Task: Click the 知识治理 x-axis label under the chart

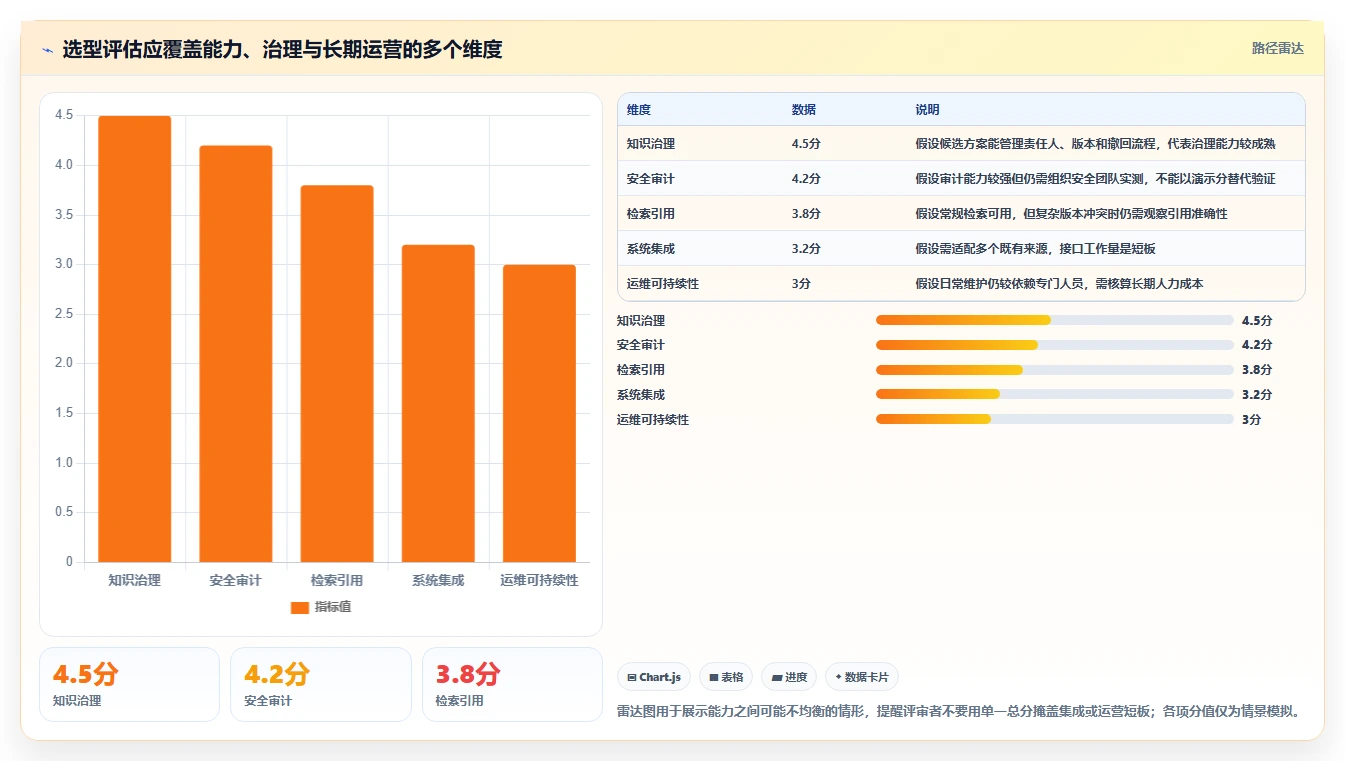Action: coord(135,580)
